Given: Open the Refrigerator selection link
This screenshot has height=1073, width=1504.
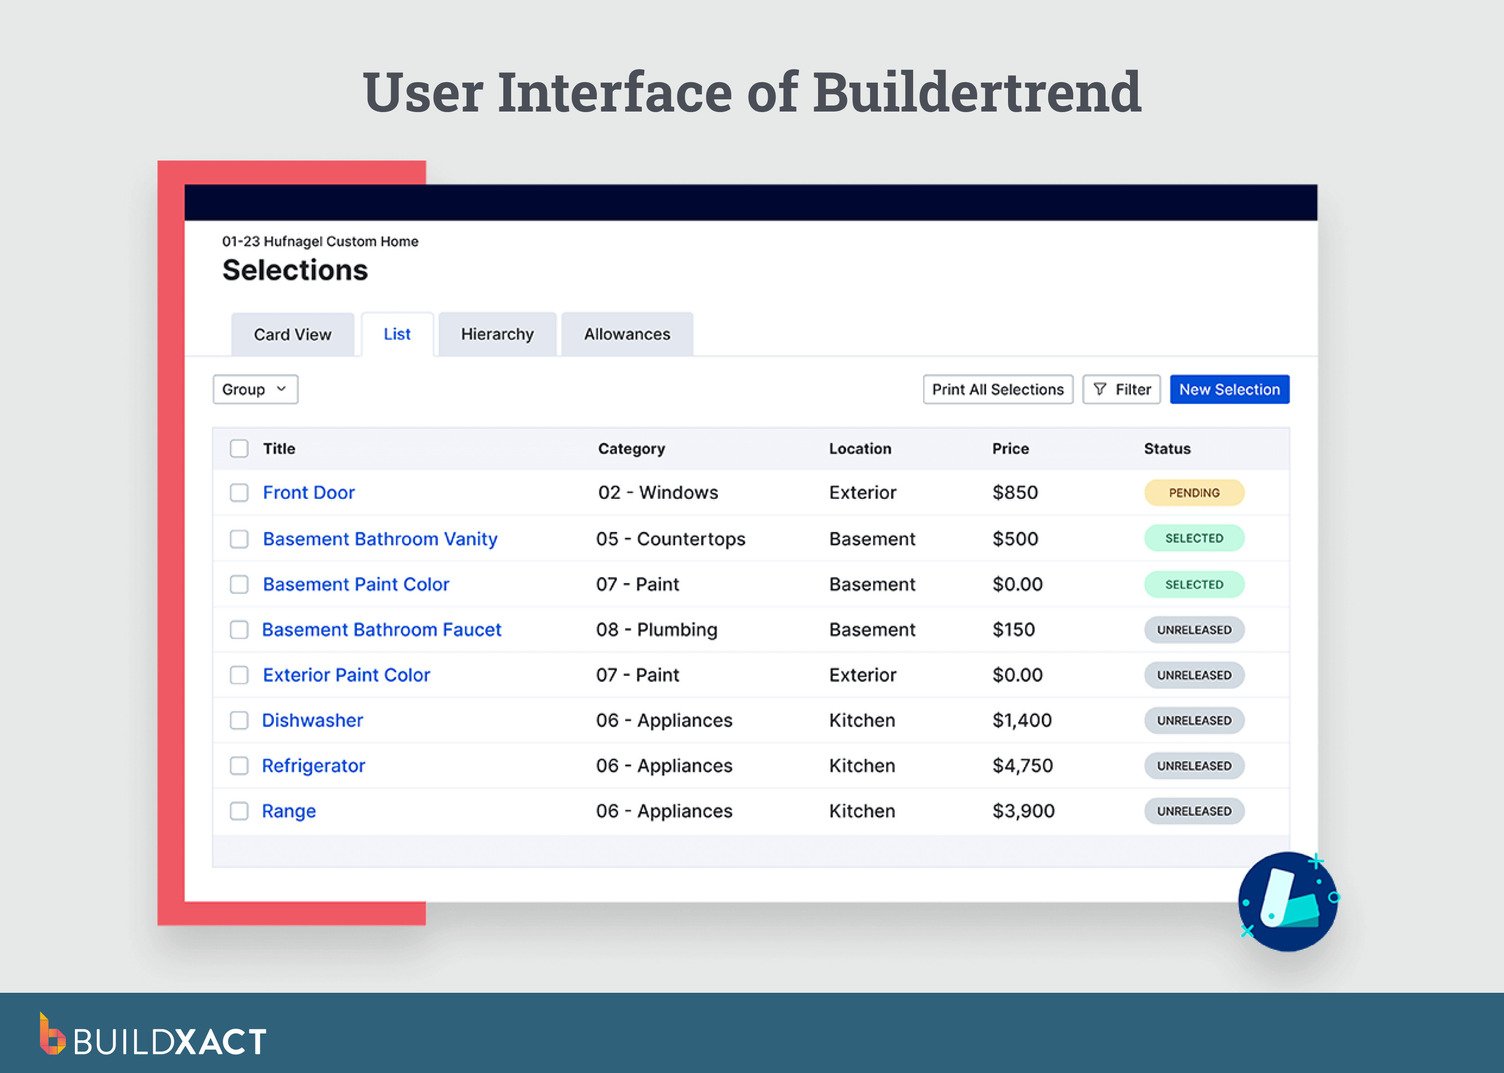Looking at the screenshot, I should (x=314, y=766).
